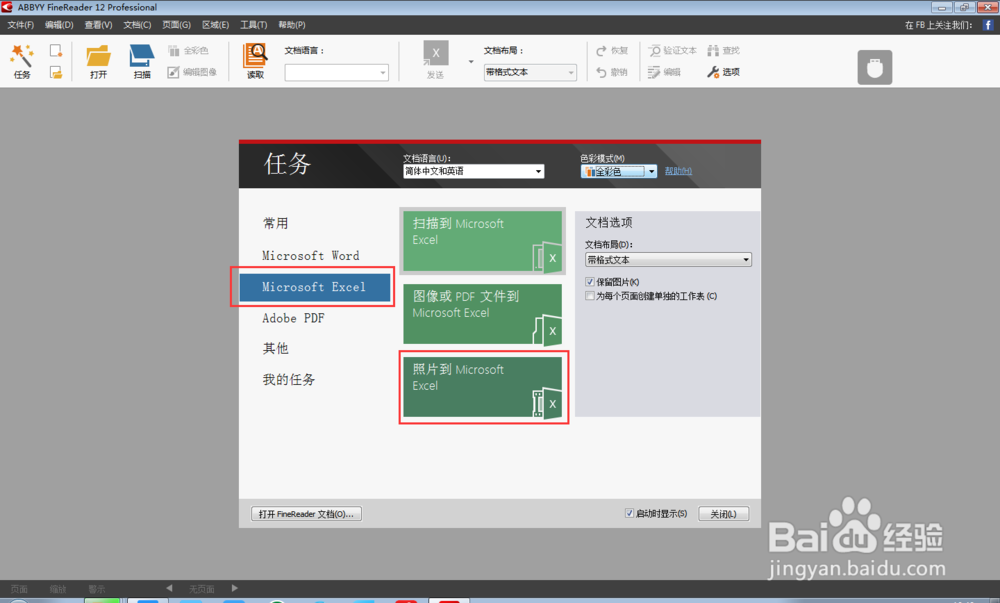Click the 在 FB 上关注我们 text

(x=938, y=25)
